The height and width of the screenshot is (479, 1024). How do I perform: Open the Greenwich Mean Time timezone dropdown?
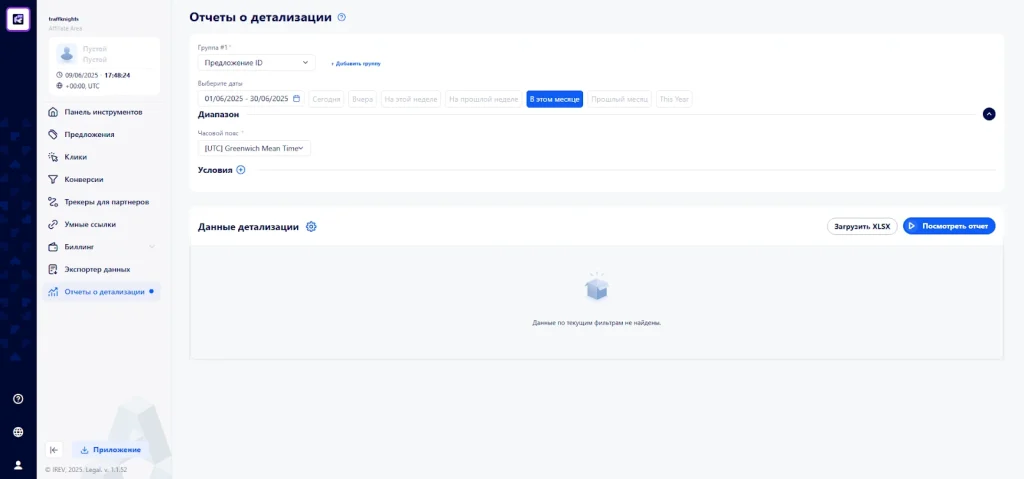(255, 148)
